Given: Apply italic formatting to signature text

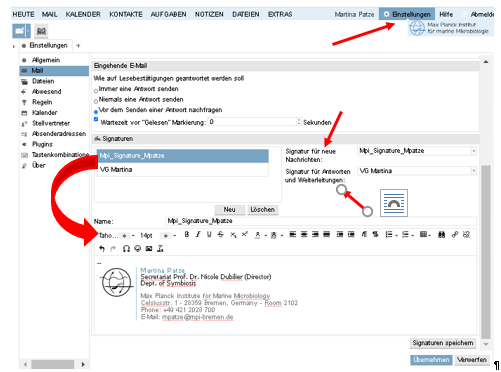Looking at the screenshot, I should coord(198,235).
